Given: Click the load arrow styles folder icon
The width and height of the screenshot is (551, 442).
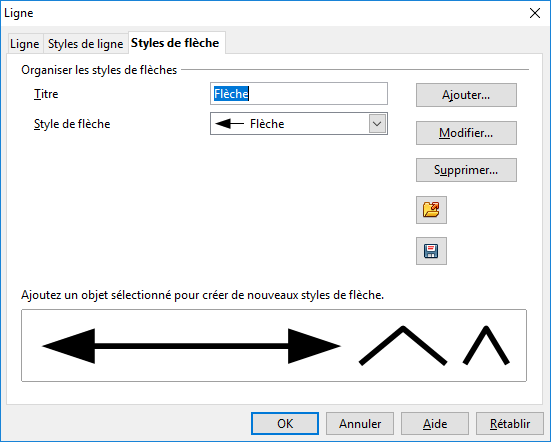Looking at the screenshot, I should (431, 210).
